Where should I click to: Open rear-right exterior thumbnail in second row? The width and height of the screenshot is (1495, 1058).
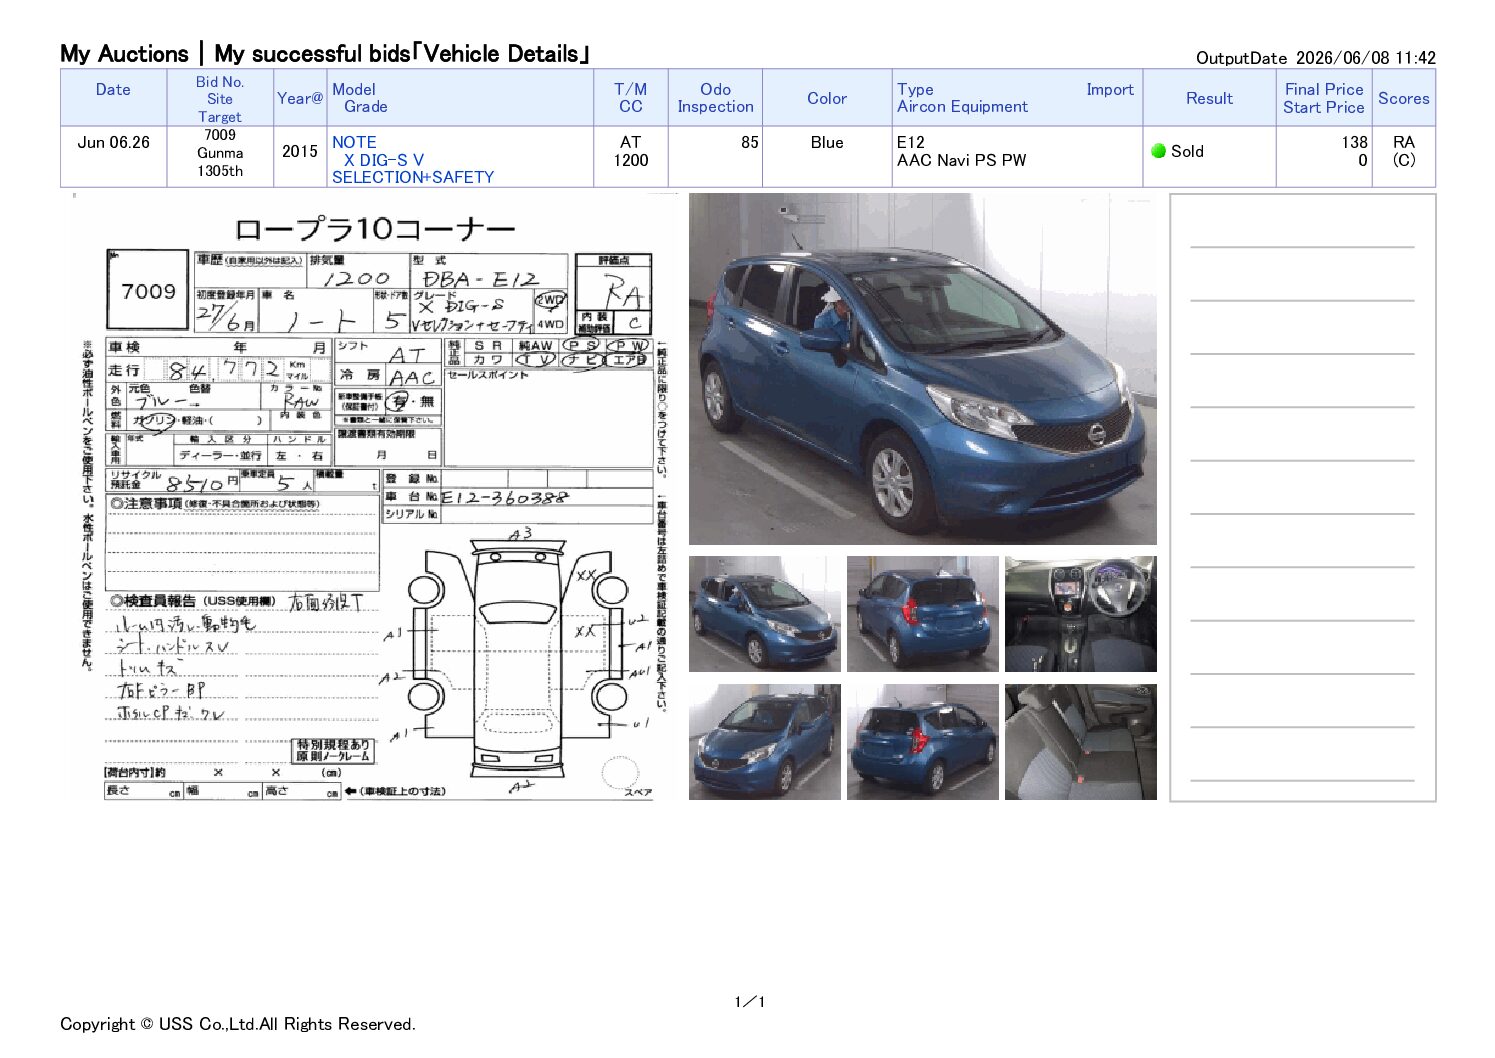pyautogui.click(x=923, y=742)
